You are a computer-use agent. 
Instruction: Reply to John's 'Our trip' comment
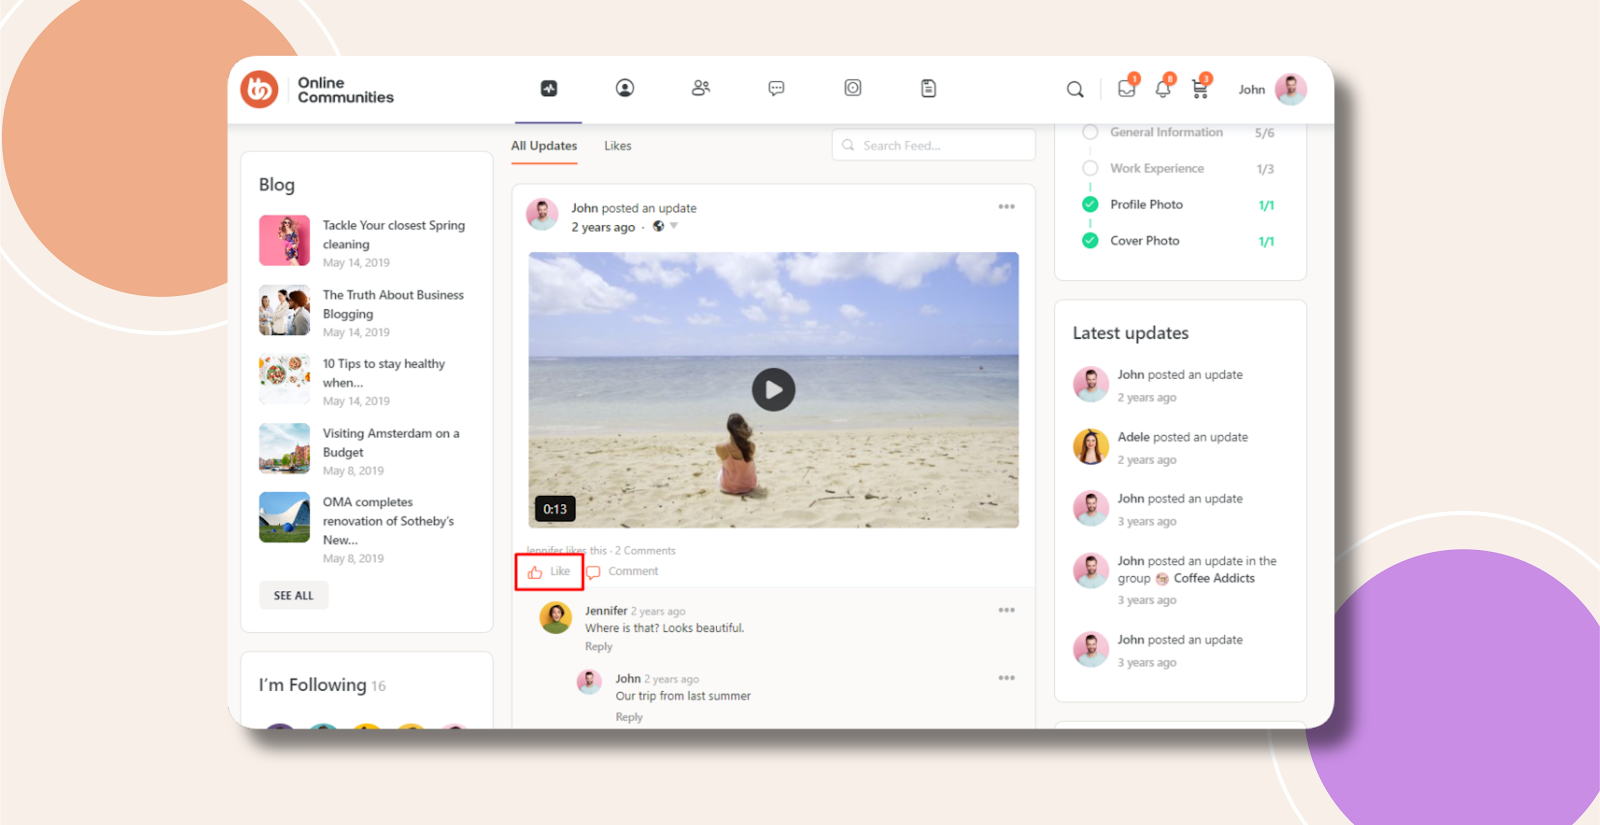click(x=629, y=717)
